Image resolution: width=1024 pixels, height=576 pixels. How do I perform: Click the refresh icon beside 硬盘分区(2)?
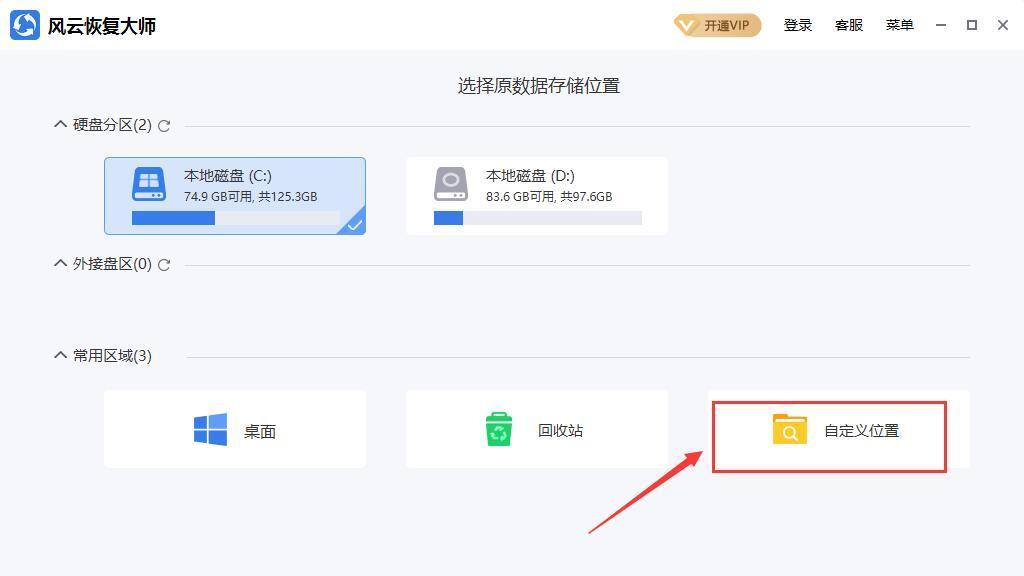click(x=164, y=125)
